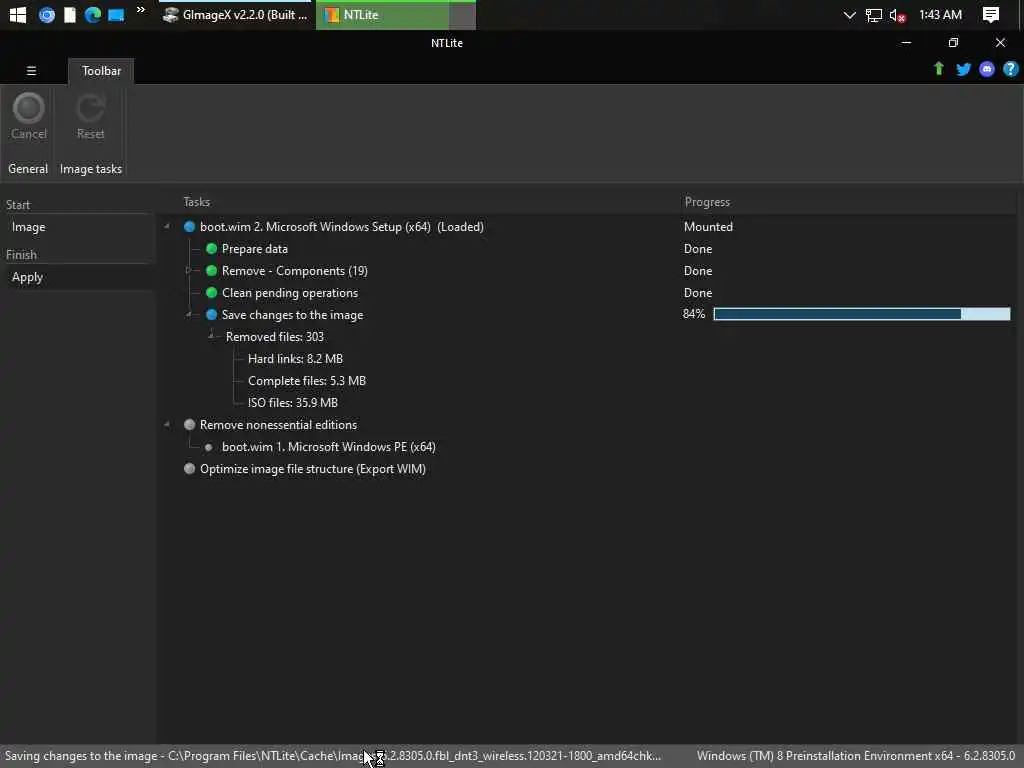Open the blue folder taskbar icon
The width and height of the screenshot is (1024, 768).
pos(116,14)
